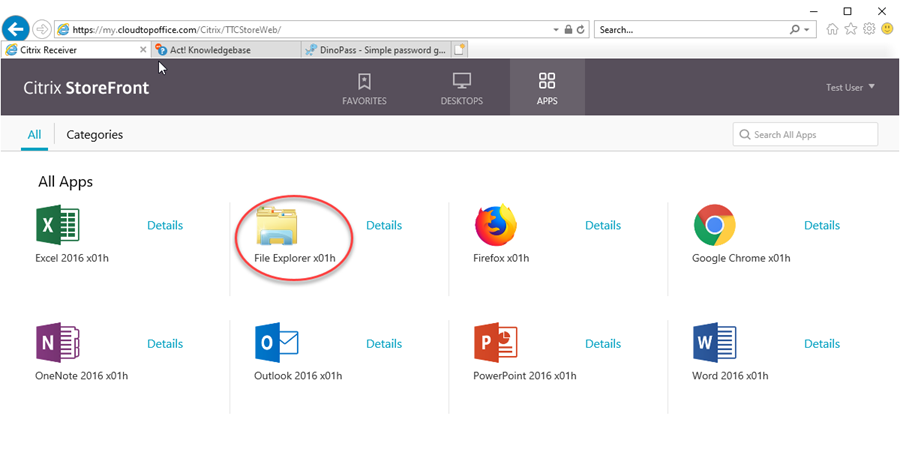Click the Google Chrome x01h label
This screenshot has height=452, width=900.
741,258
